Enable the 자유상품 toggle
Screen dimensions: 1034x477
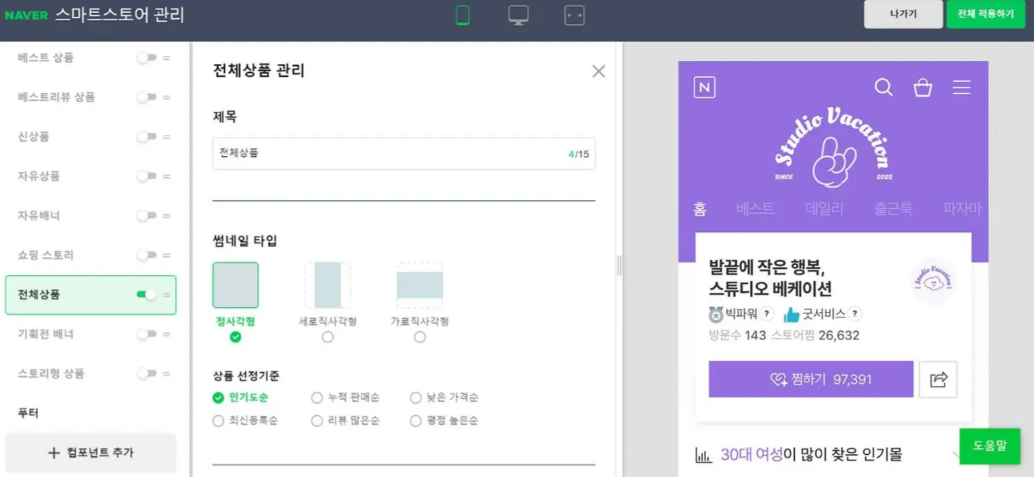(146, 176)
